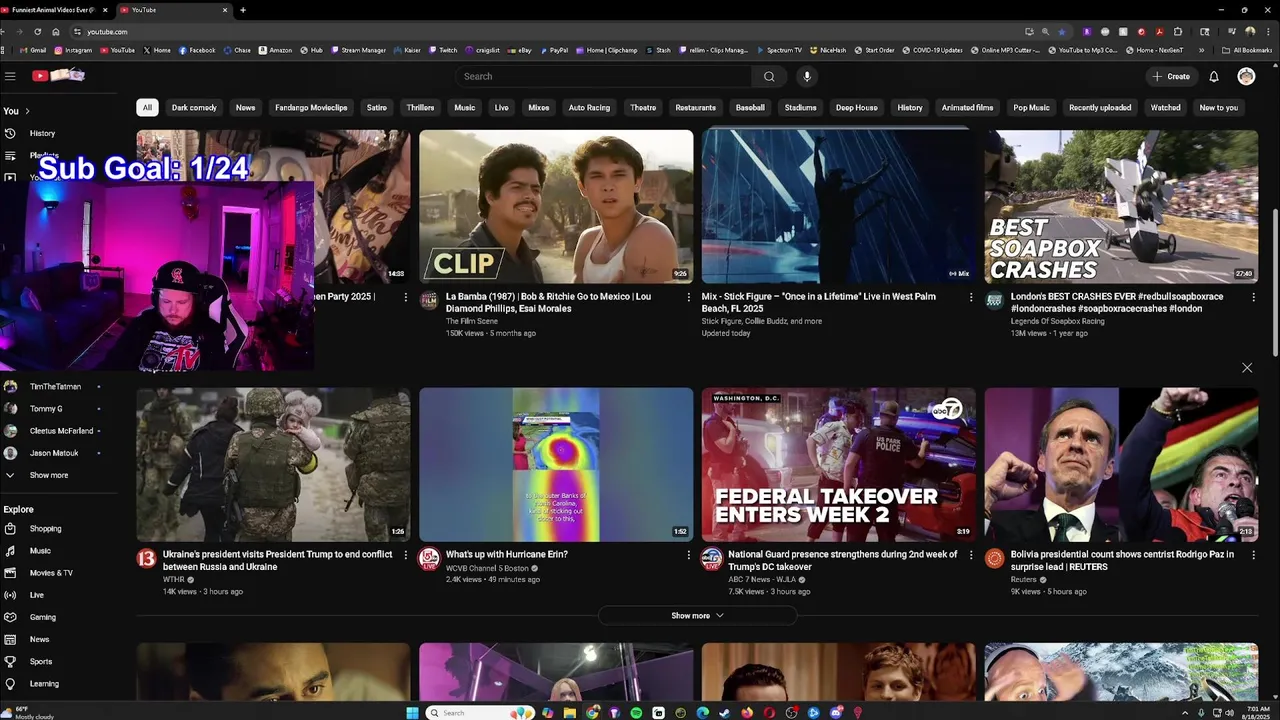Open All Bookmarks folder in bookmarks bar

click(1247, 50)
